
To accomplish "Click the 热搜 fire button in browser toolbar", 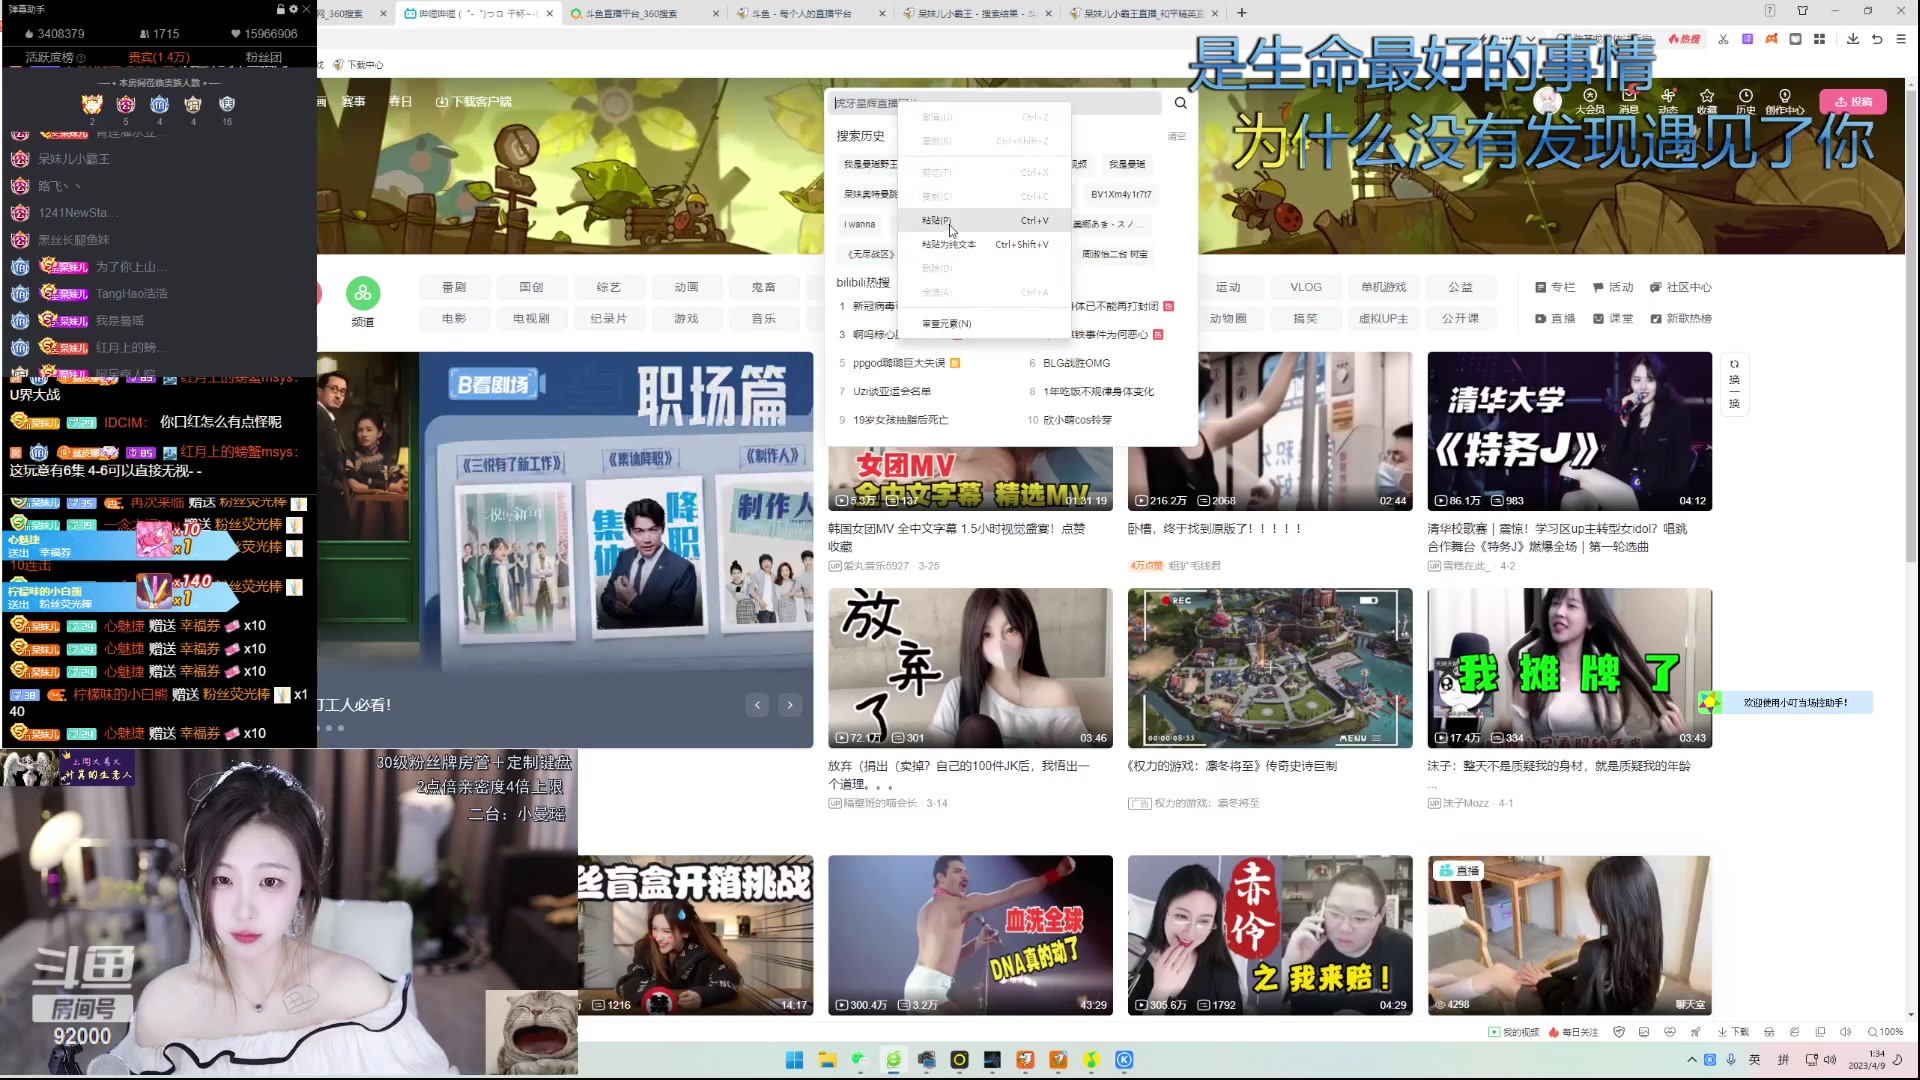I will point(1684,39).
